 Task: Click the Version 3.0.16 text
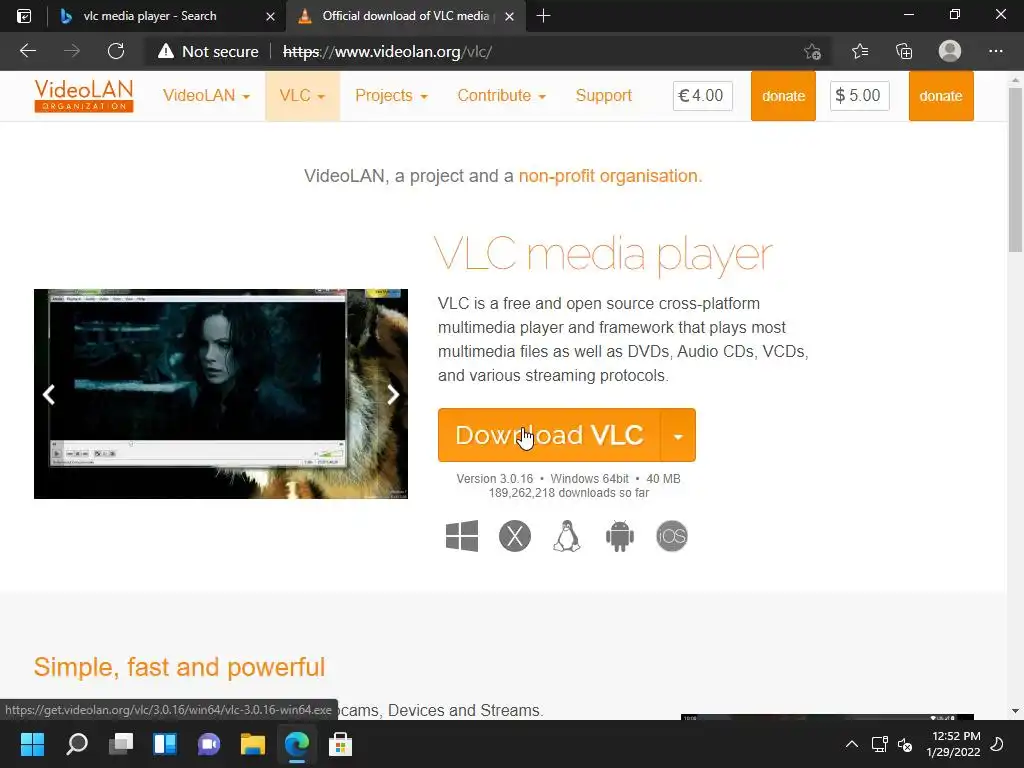494,479
